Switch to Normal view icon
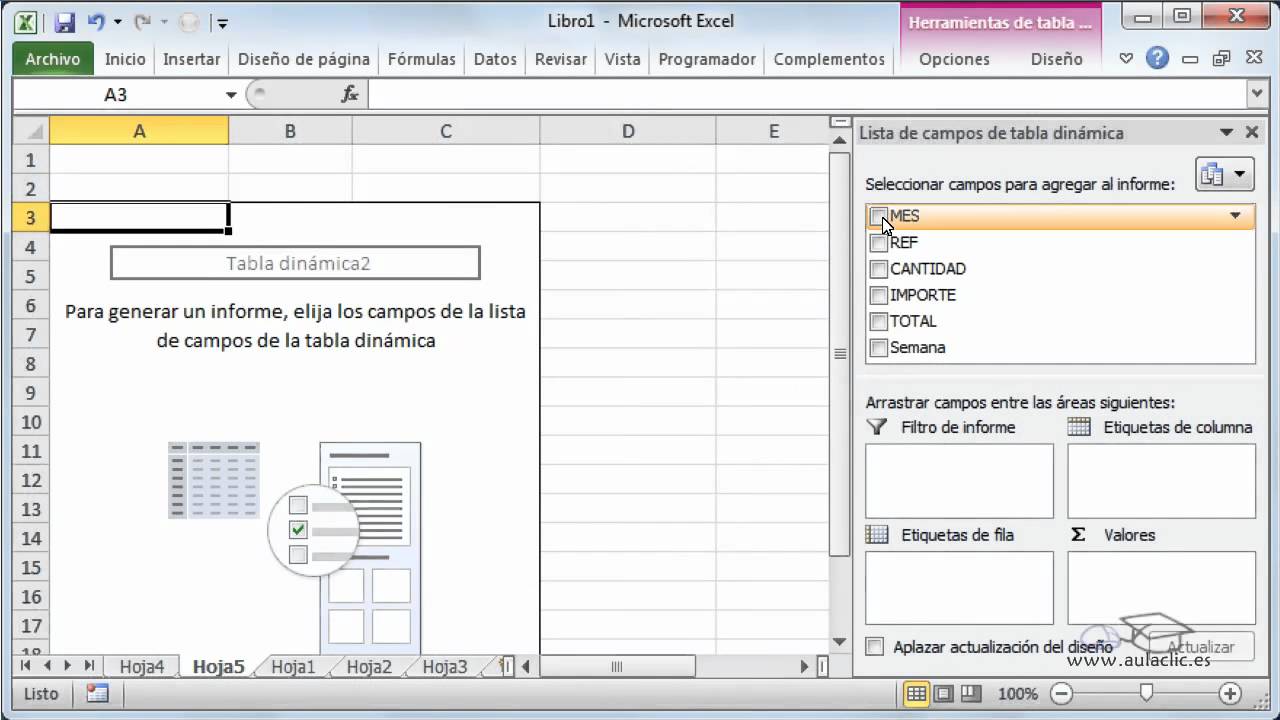 click(916, 693)
